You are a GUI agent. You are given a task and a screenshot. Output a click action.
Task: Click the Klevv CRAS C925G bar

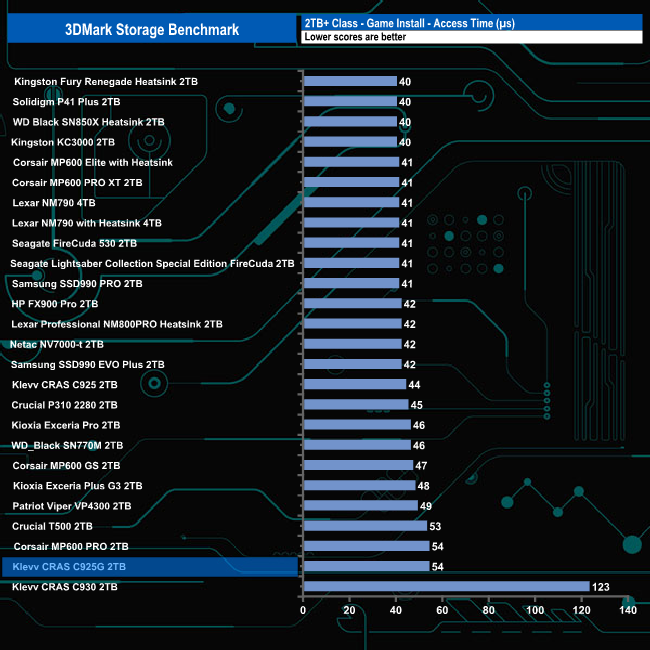point(366,566)
